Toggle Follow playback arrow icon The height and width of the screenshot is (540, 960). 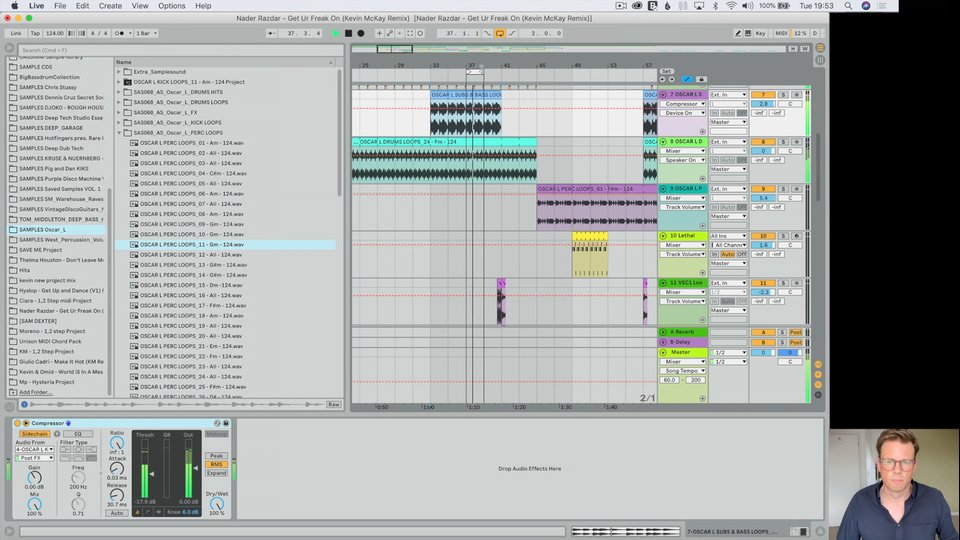point(271,33)
